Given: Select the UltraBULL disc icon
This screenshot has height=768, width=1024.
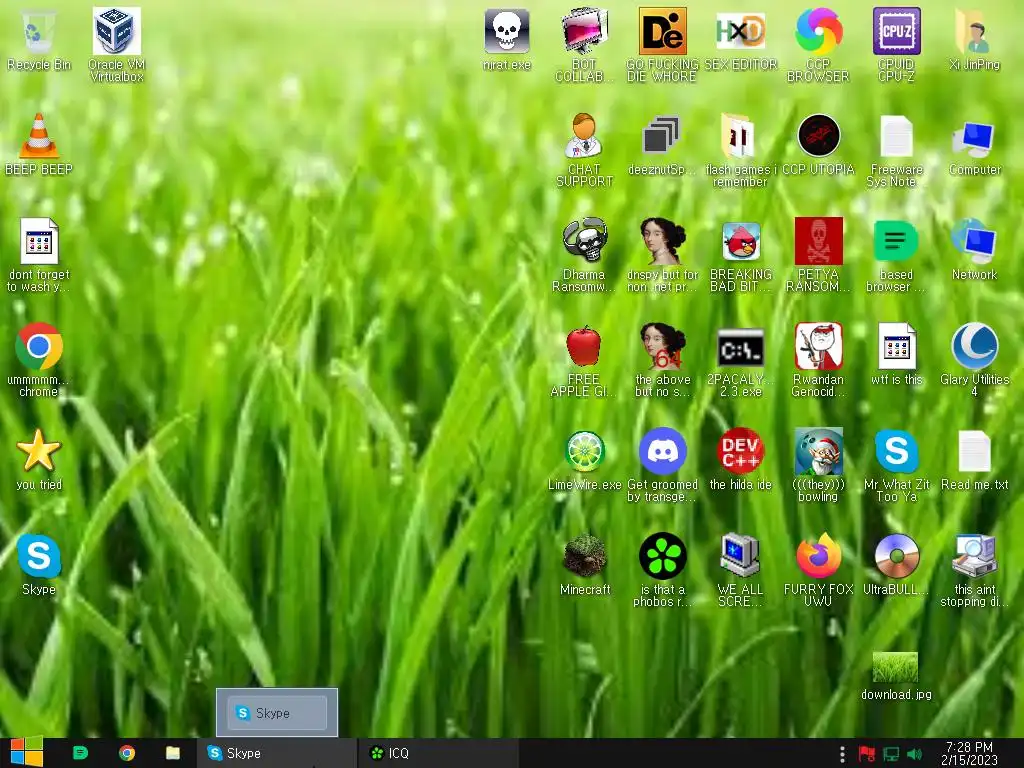Looking at the screenshot, I should click(896, 556).
